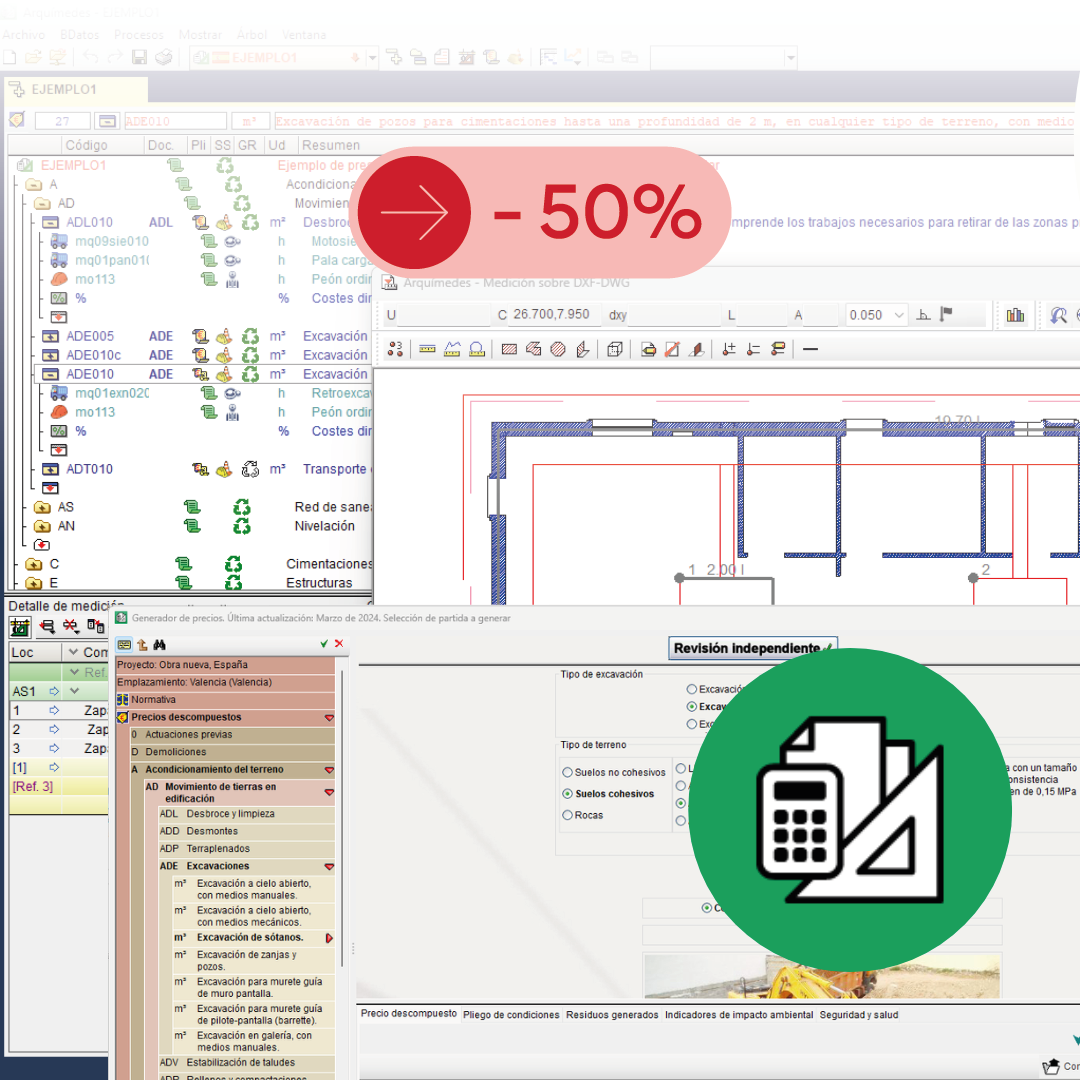Select the Rocas terrain option
Viewport: 1080px width, 1080px height.
(x=568, y=815)
